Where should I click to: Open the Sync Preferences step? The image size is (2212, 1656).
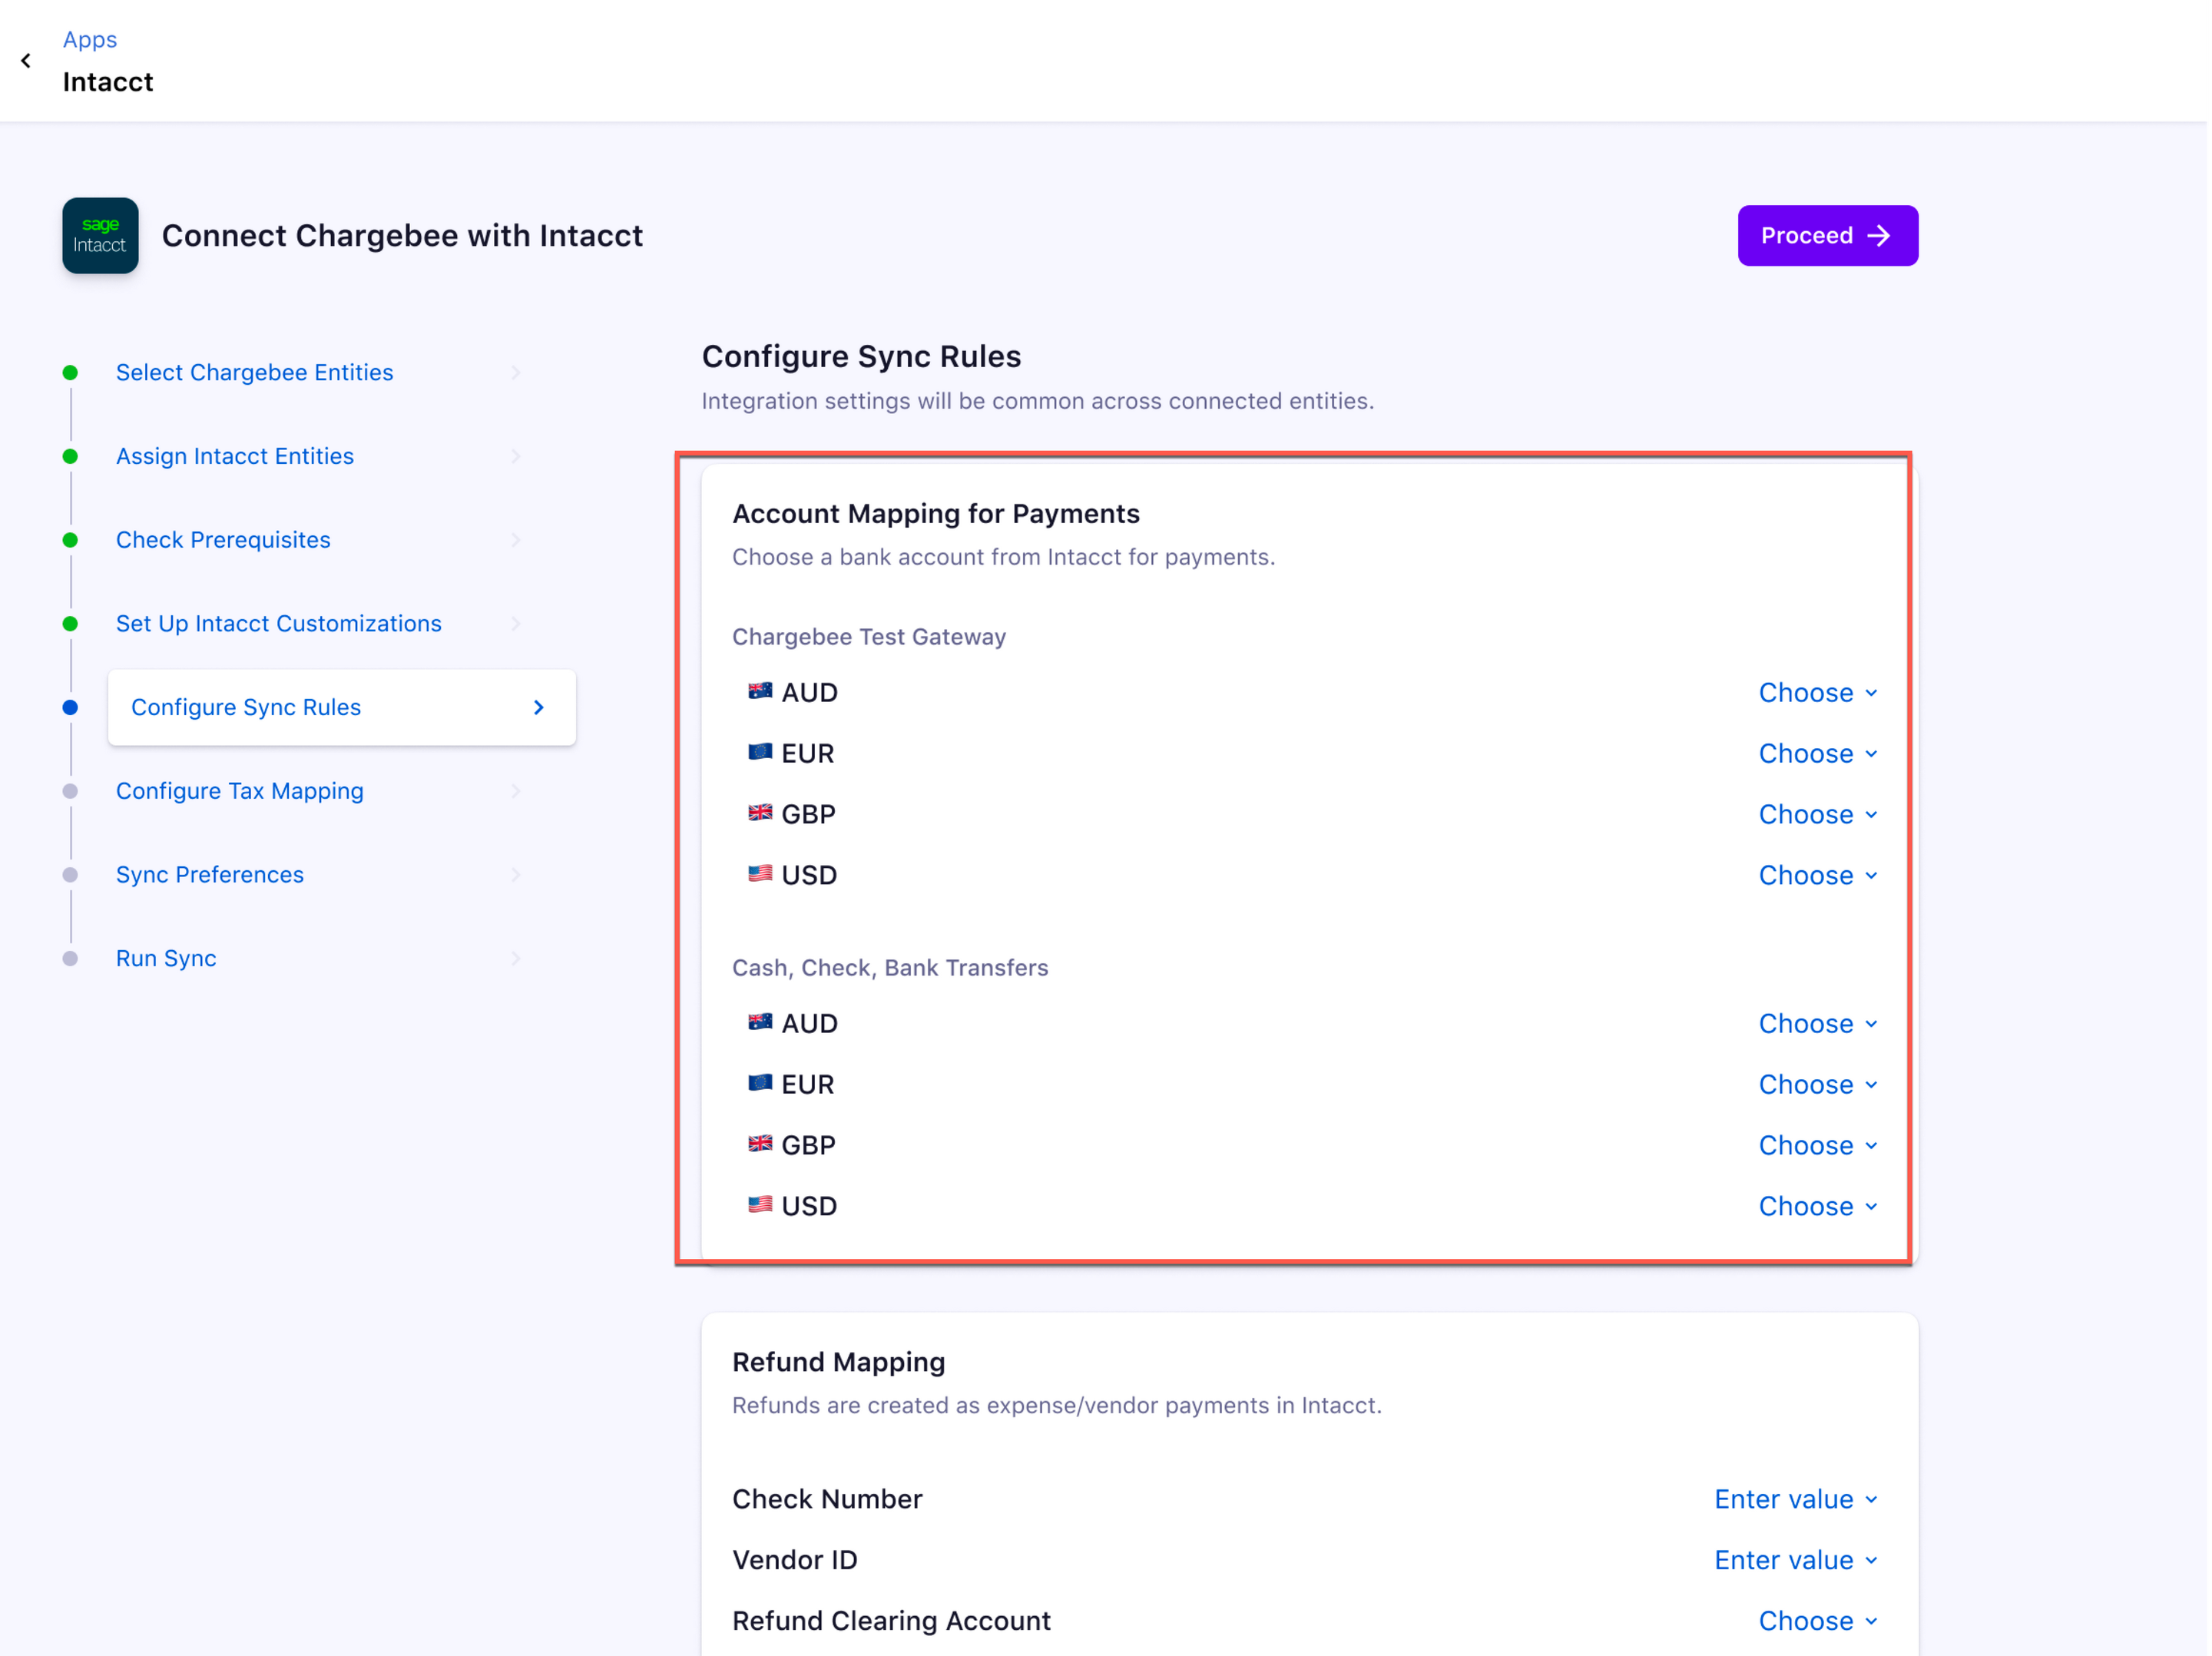[210, 876]
